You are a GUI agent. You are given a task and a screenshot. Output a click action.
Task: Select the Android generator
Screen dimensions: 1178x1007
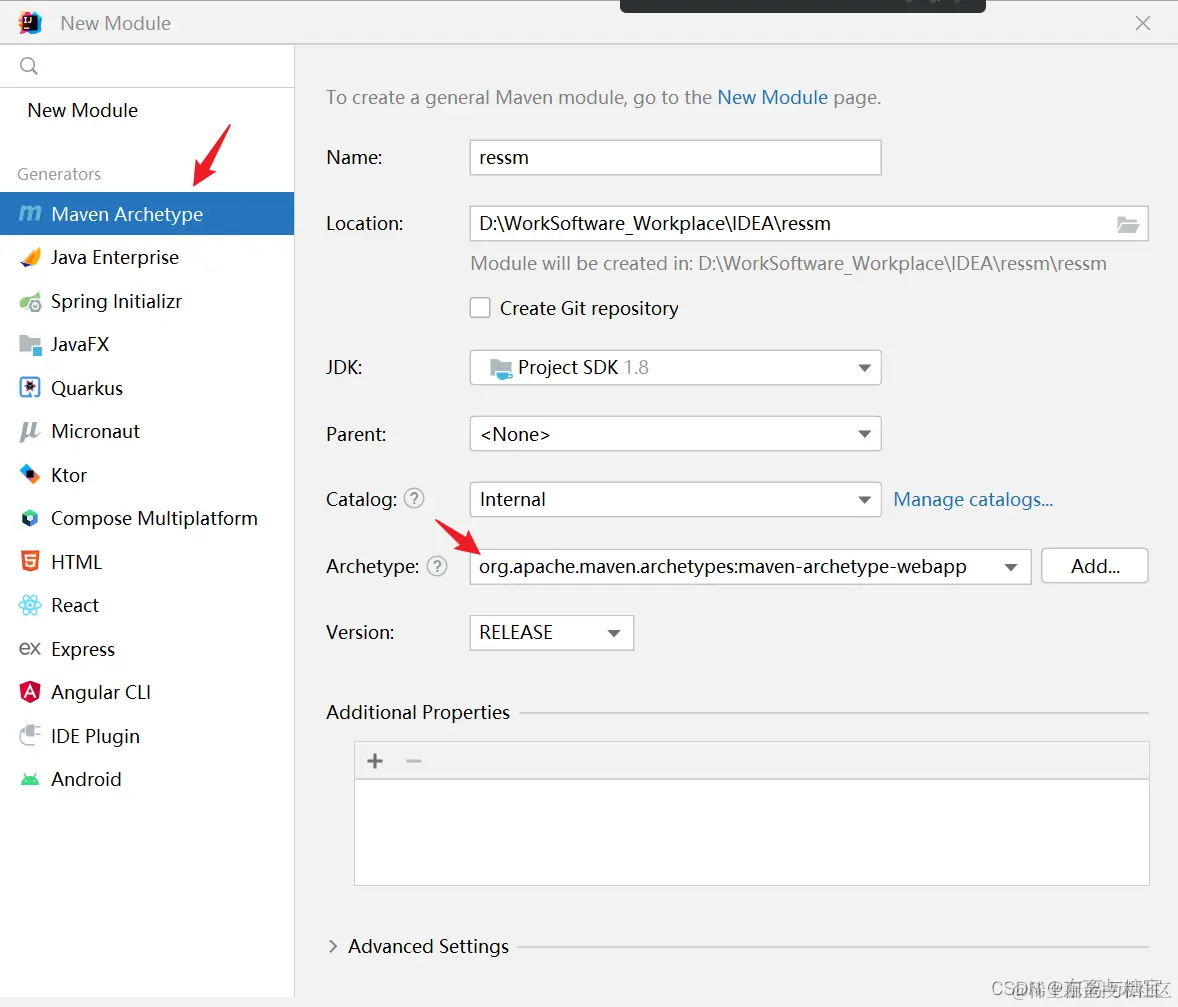point(146,779)
